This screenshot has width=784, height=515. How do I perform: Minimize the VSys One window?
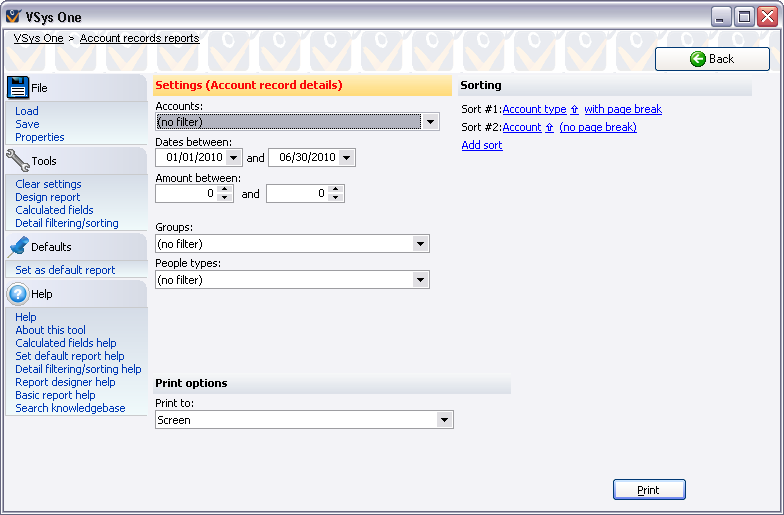(x=720, y=17)
